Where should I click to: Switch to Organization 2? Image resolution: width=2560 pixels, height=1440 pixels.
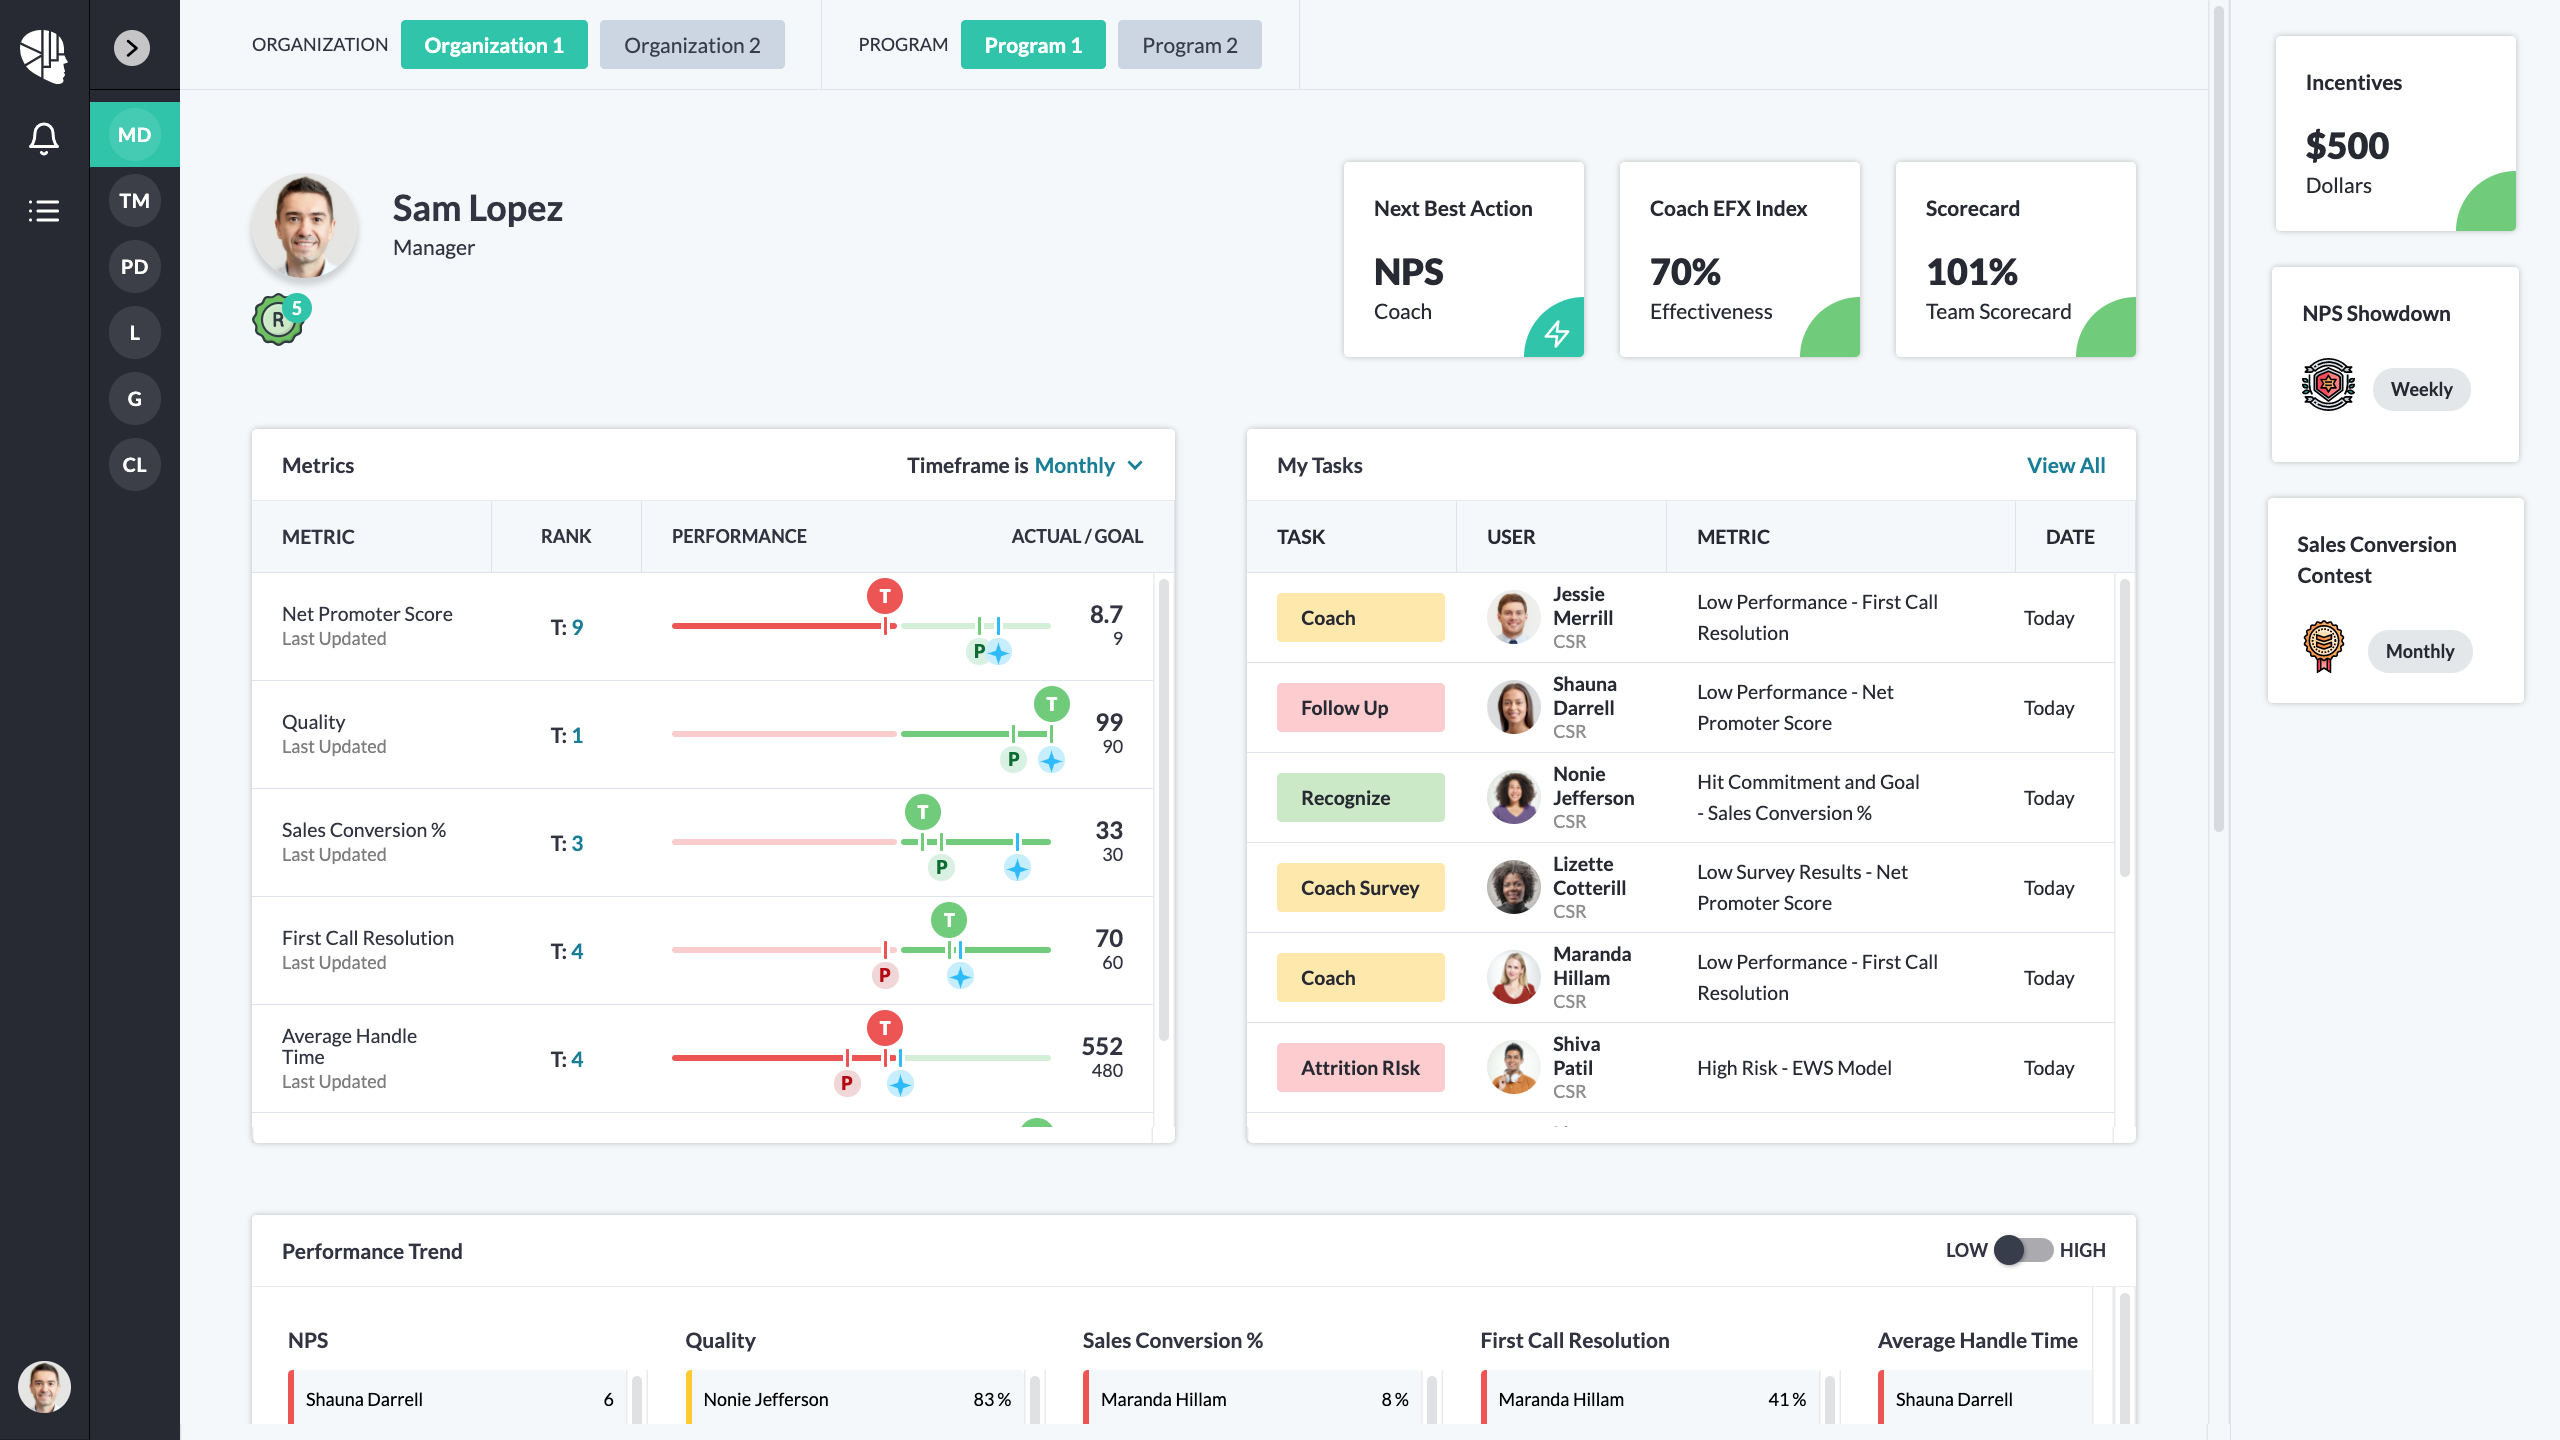pos(692,46)
